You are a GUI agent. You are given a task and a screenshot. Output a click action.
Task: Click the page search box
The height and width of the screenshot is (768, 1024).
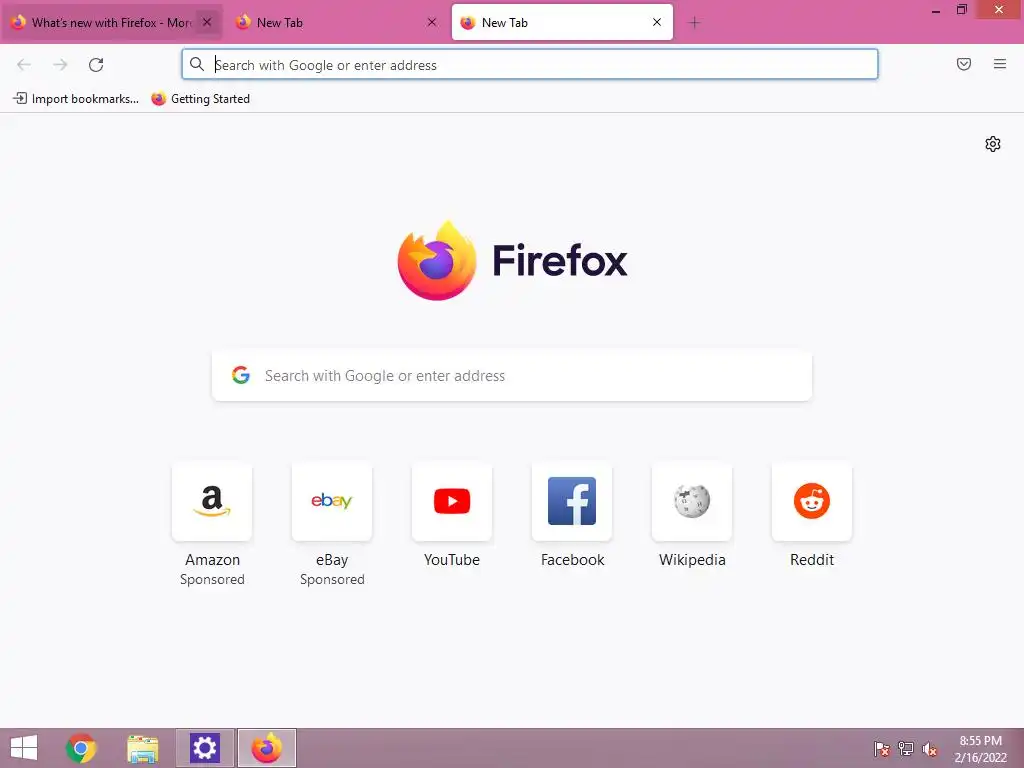point(511,376)
